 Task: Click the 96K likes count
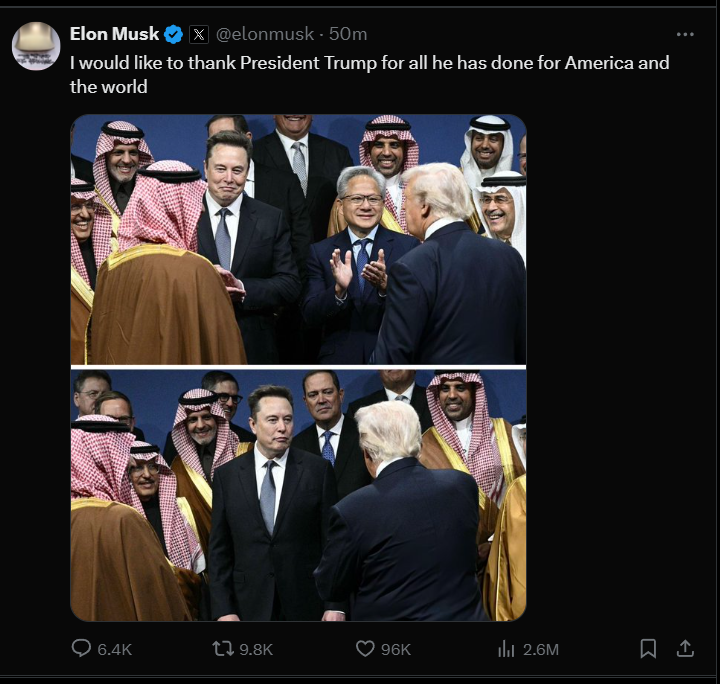(396, 649)
